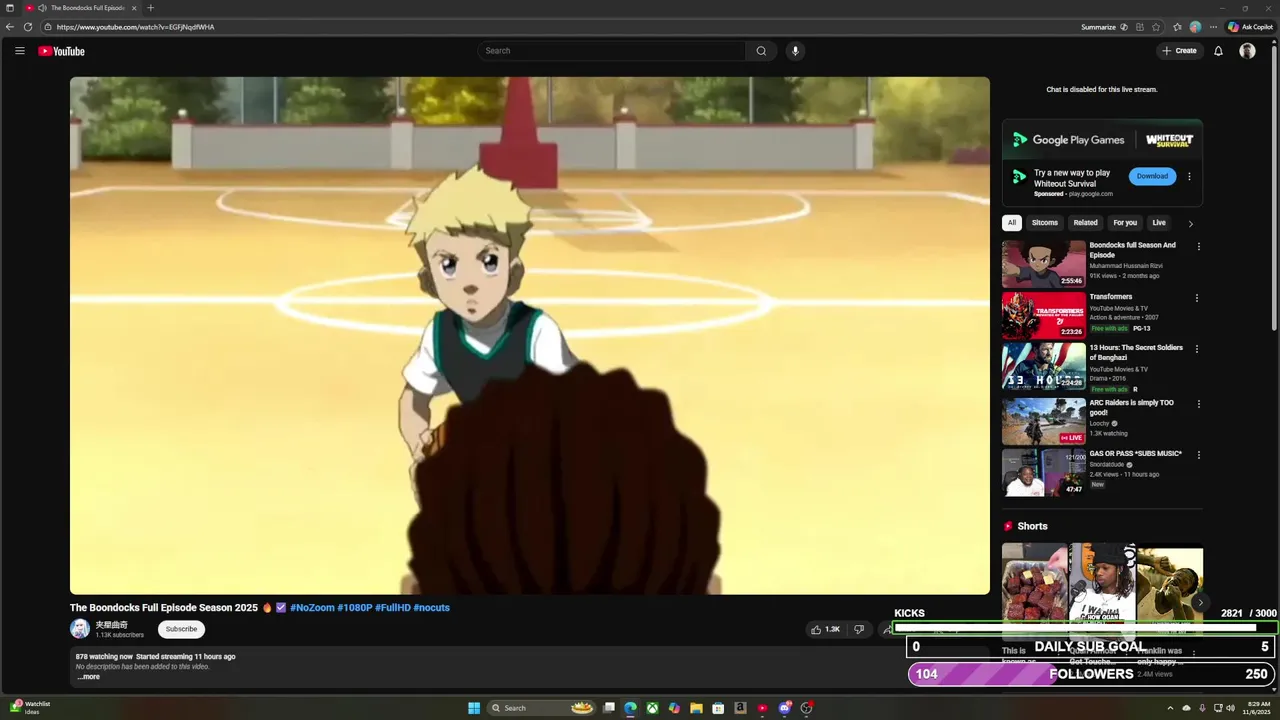Viewport: 1280px width, 720px height.
Task: Click the video player to pause
Action: coord(530,336)
